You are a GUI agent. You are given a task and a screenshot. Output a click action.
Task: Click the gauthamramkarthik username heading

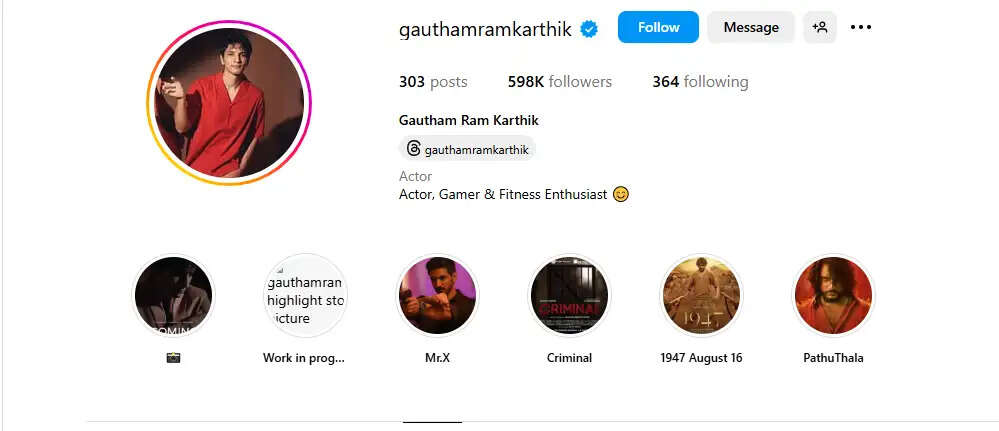point(485,29)
